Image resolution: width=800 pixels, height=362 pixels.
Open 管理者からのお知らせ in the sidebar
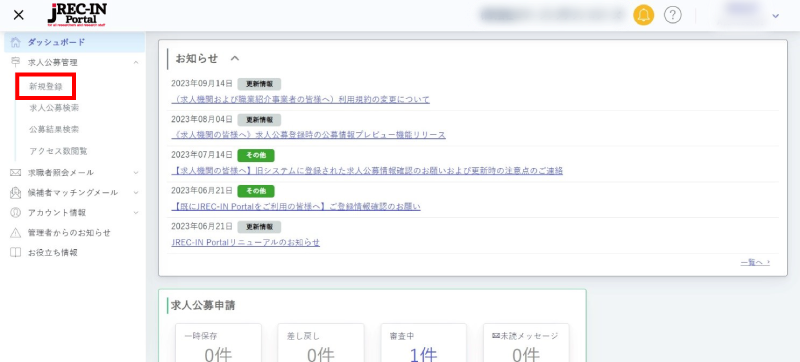pos(69,232)
